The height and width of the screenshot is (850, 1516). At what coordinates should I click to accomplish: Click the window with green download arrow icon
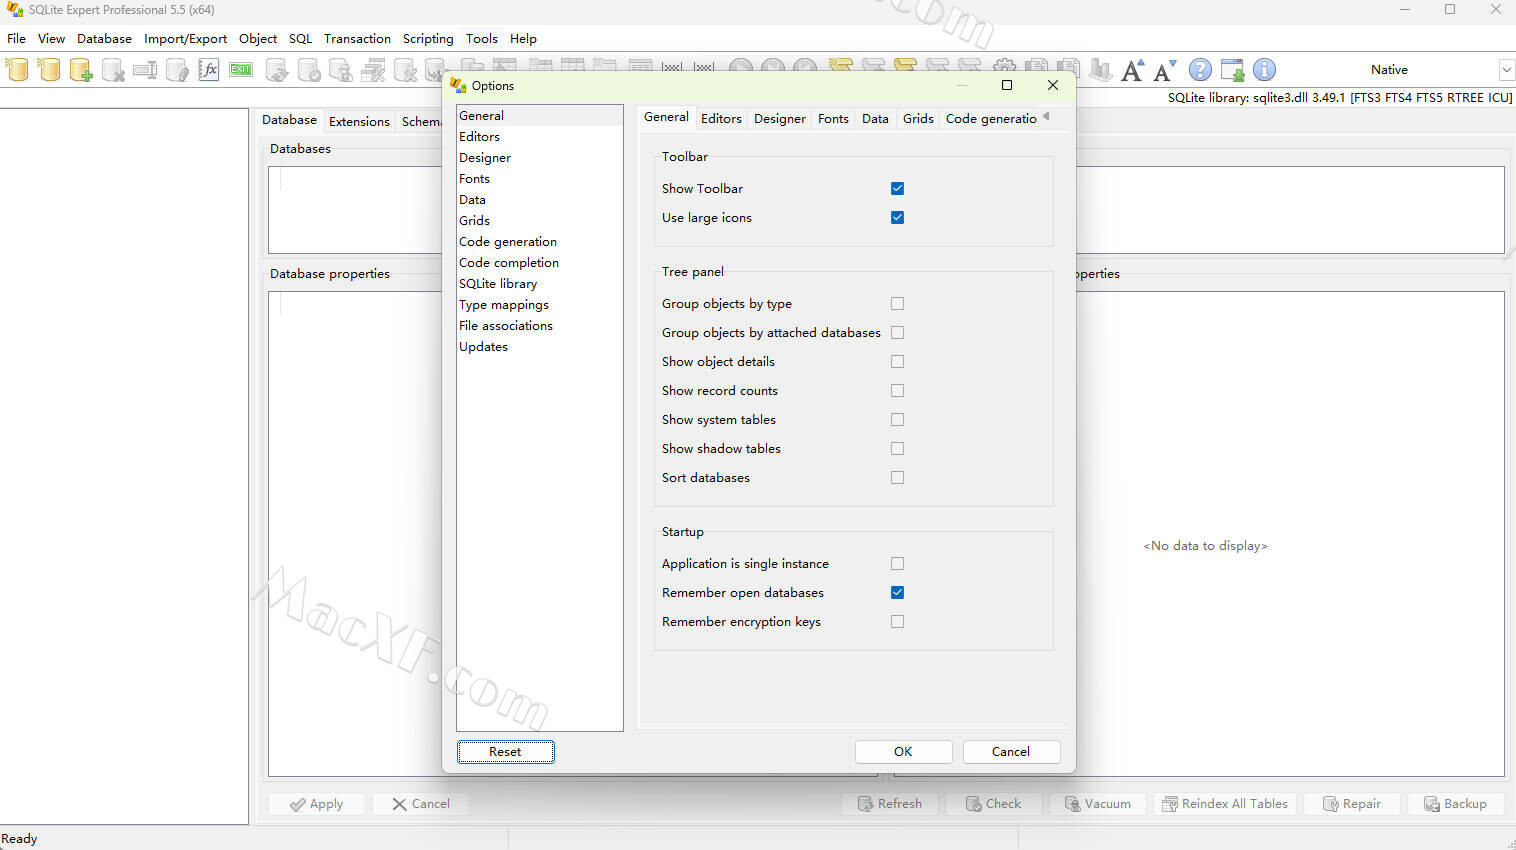pos(1232,70)
